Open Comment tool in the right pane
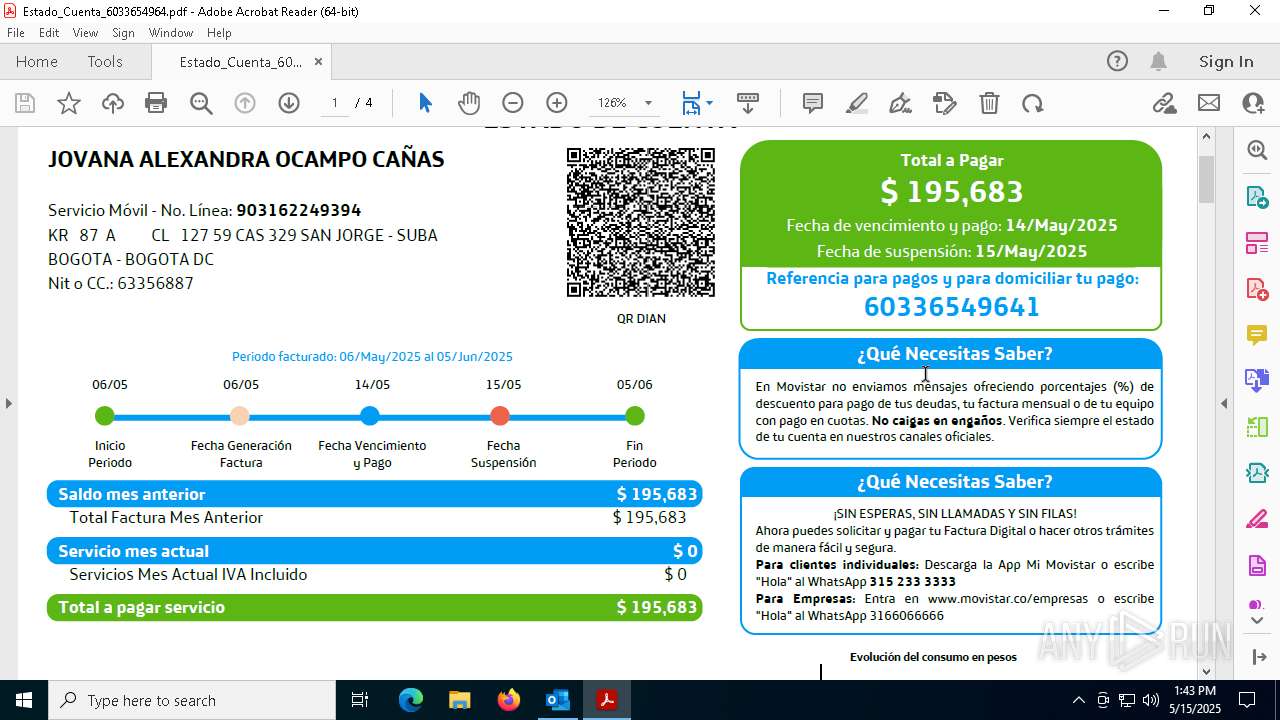The width and height of the screenshot is (1280, 720). tap(1257, 335)
